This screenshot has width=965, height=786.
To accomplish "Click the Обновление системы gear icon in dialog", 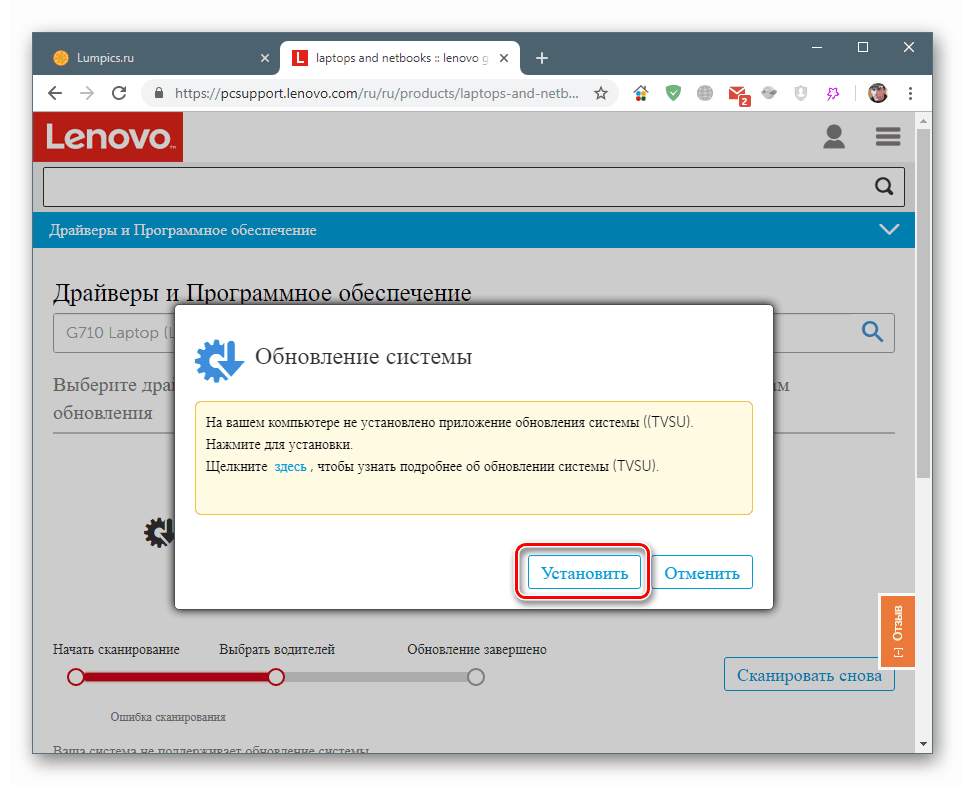I will point(219,360).
